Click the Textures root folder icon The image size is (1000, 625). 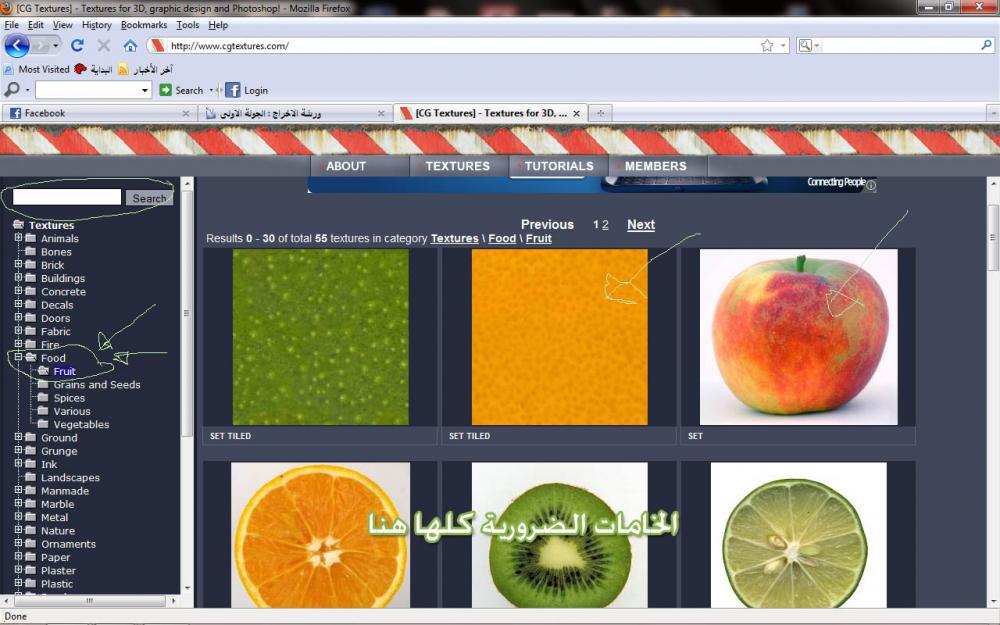18,224
